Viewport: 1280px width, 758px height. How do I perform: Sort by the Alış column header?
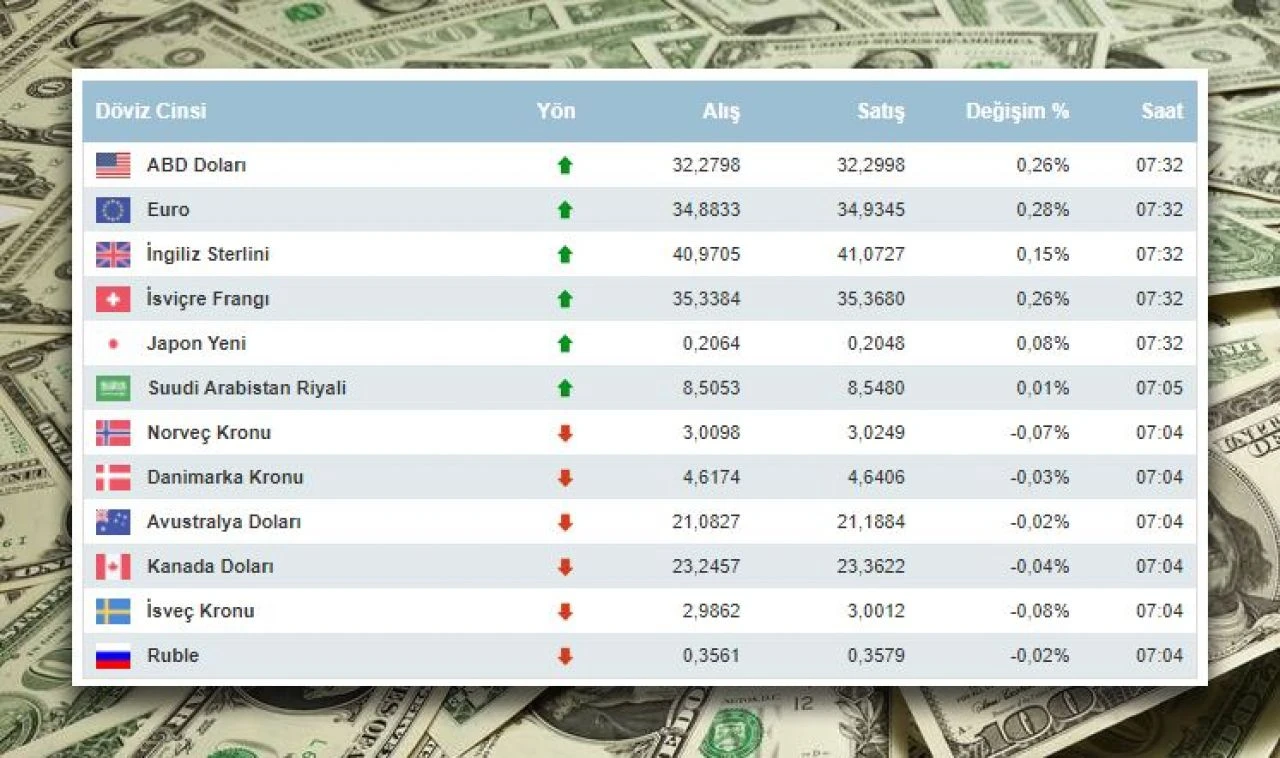point(723,112)
